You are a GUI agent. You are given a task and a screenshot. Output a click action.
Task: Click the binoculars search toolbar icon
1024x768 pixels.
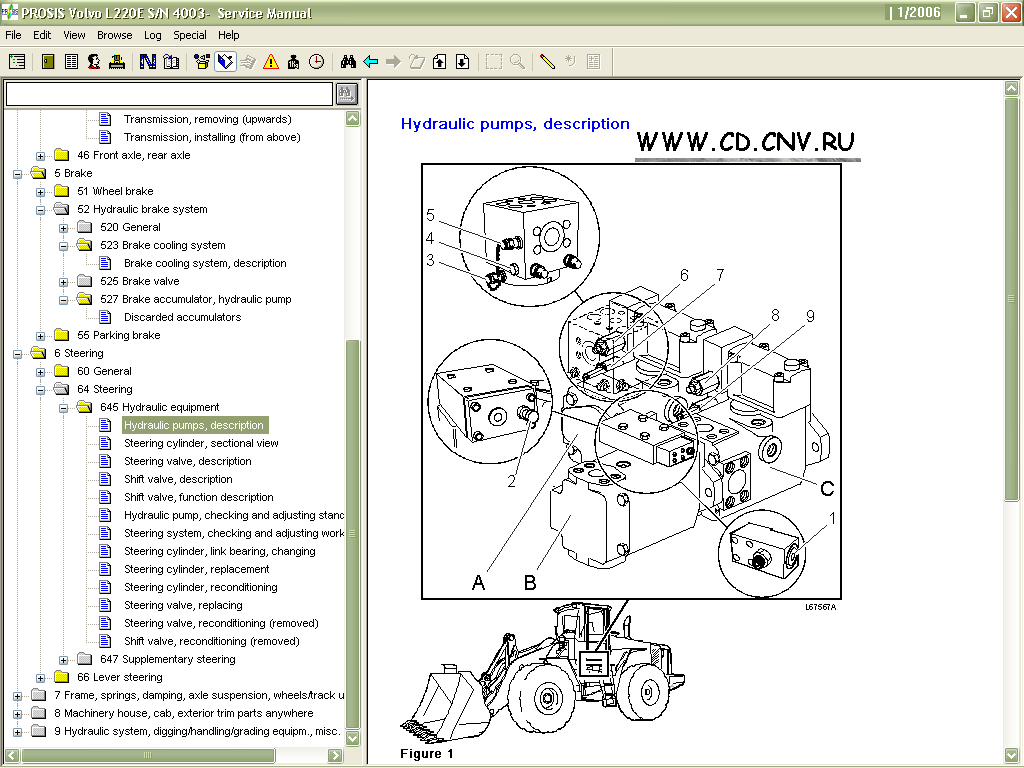point(348,62)
